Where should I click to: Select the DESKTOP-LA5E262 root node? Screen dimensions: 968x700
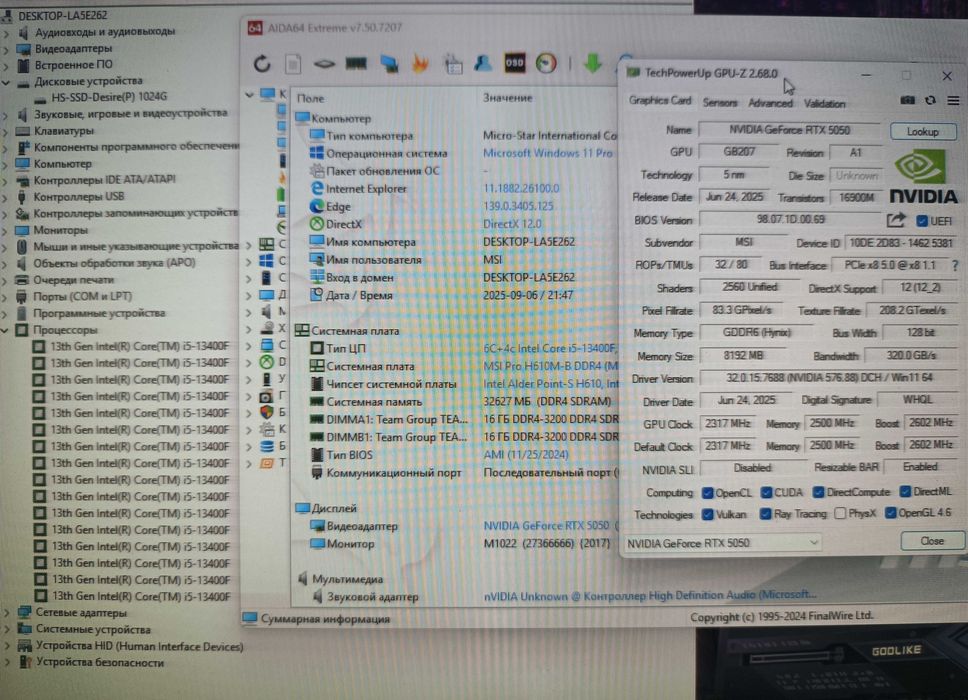coord(62,15)
